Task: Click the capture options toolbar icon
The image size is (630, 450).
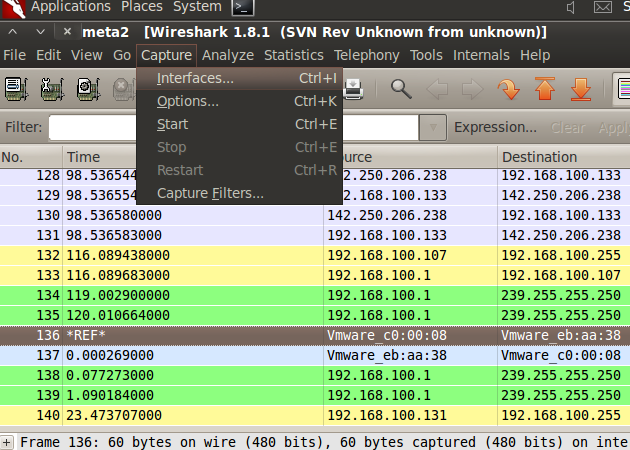Action: (52, 88)
